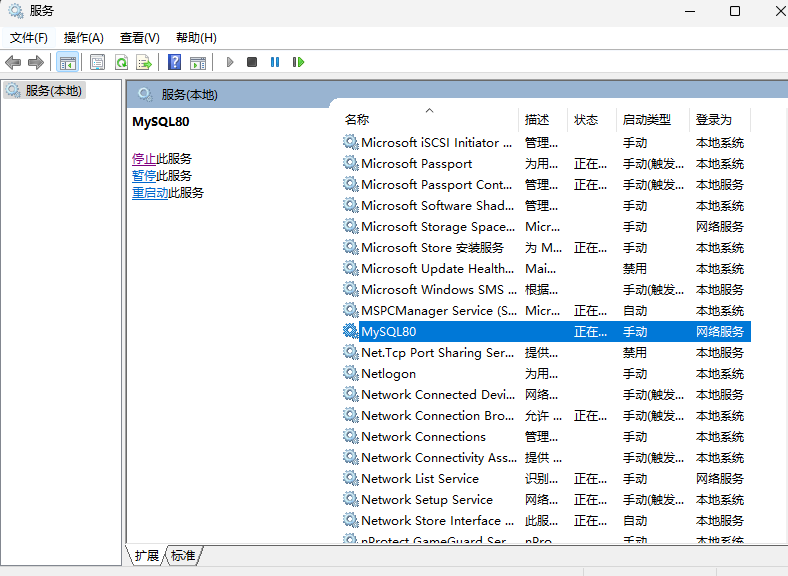This screenshot has width=788, height=576.
Task: Click 禁用 startup type of Net.Tcp Port Sharing
Action: click(x=635, y=353)
